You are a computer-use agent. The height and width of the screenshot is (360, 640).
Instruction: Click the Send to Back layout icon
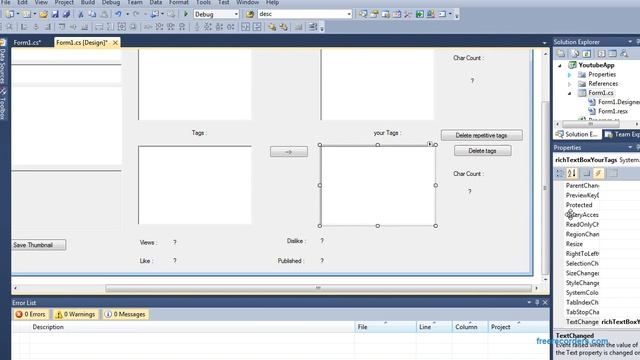tap(284, 27)
